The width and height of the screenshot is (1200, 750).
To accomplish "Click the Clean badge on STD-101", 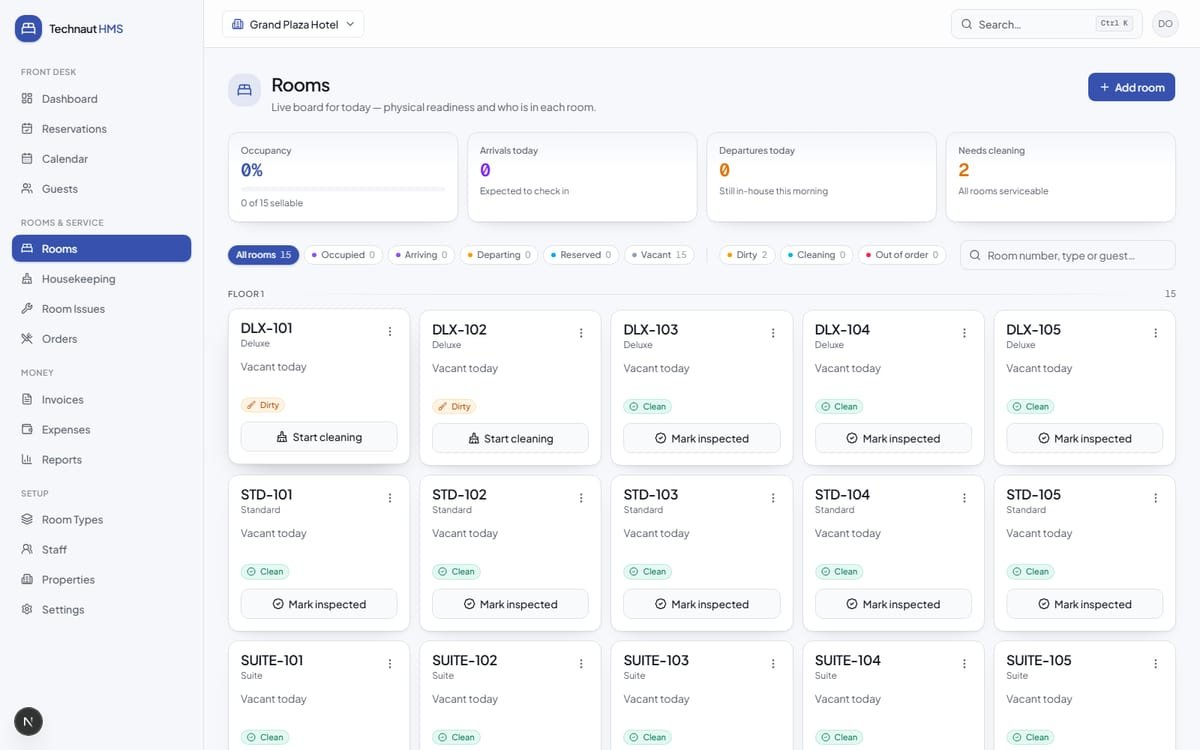I will (x=265, y=572).
